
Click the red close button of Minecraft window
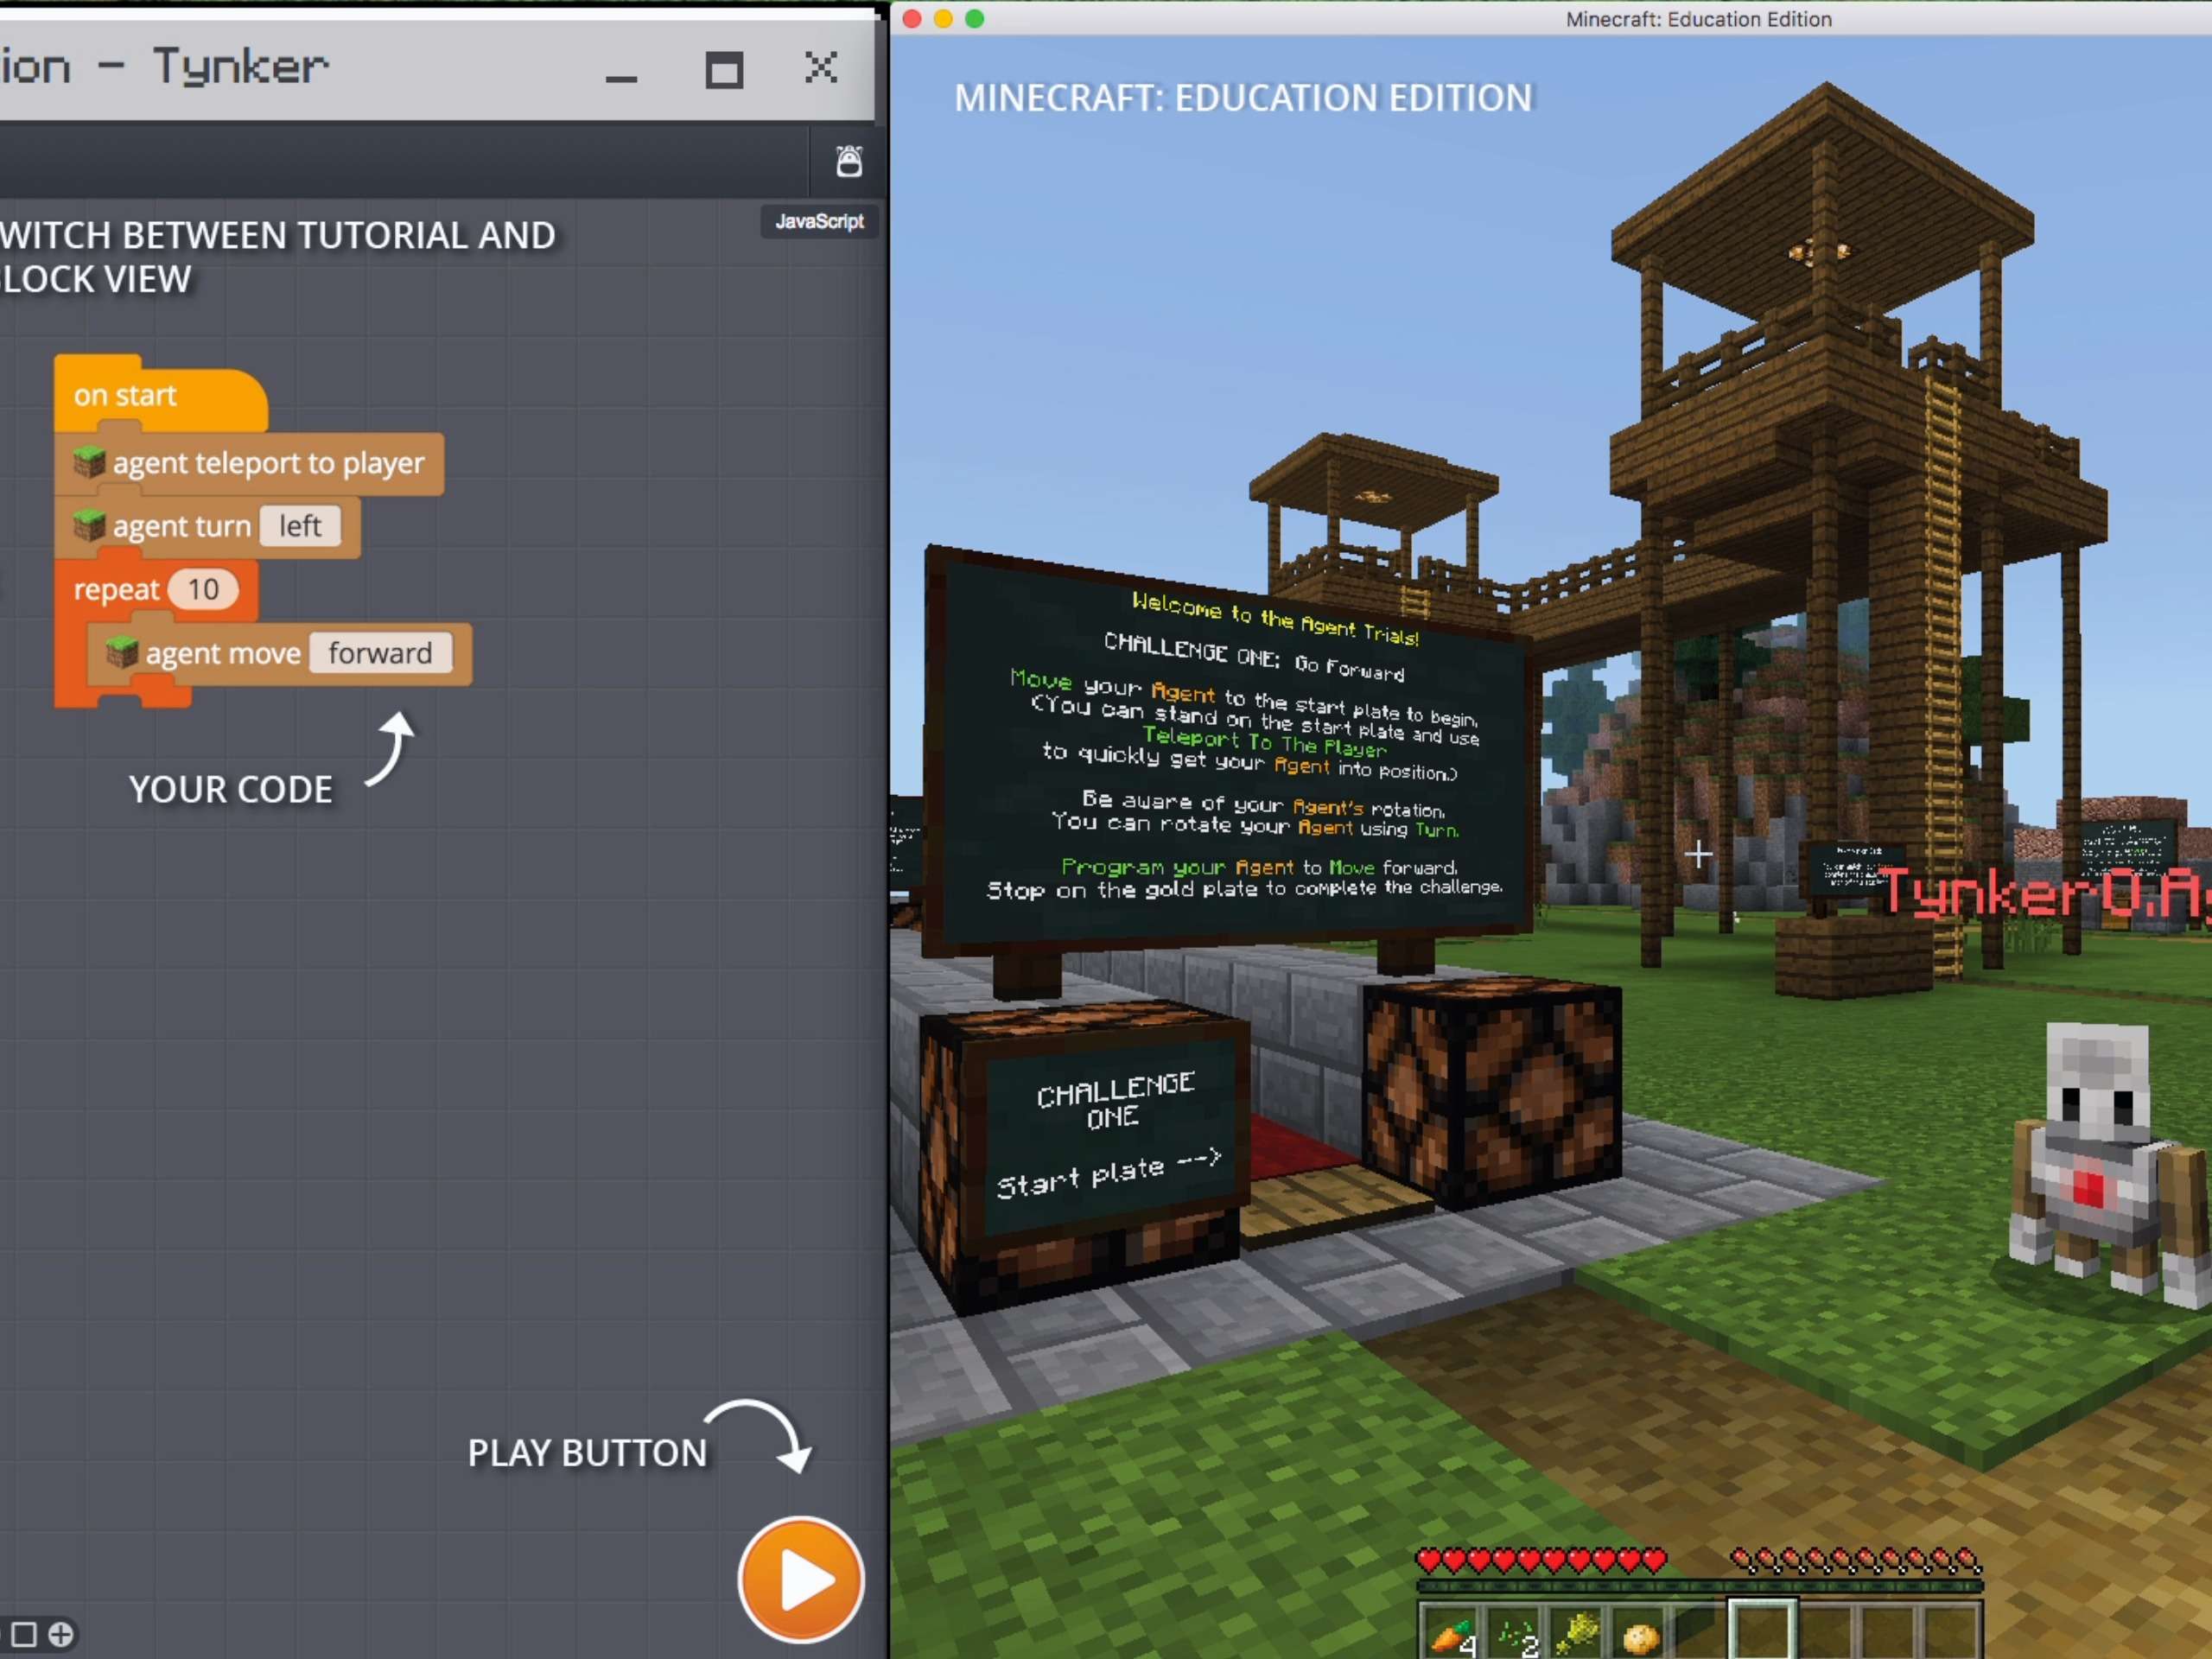[x=912, y=19]
